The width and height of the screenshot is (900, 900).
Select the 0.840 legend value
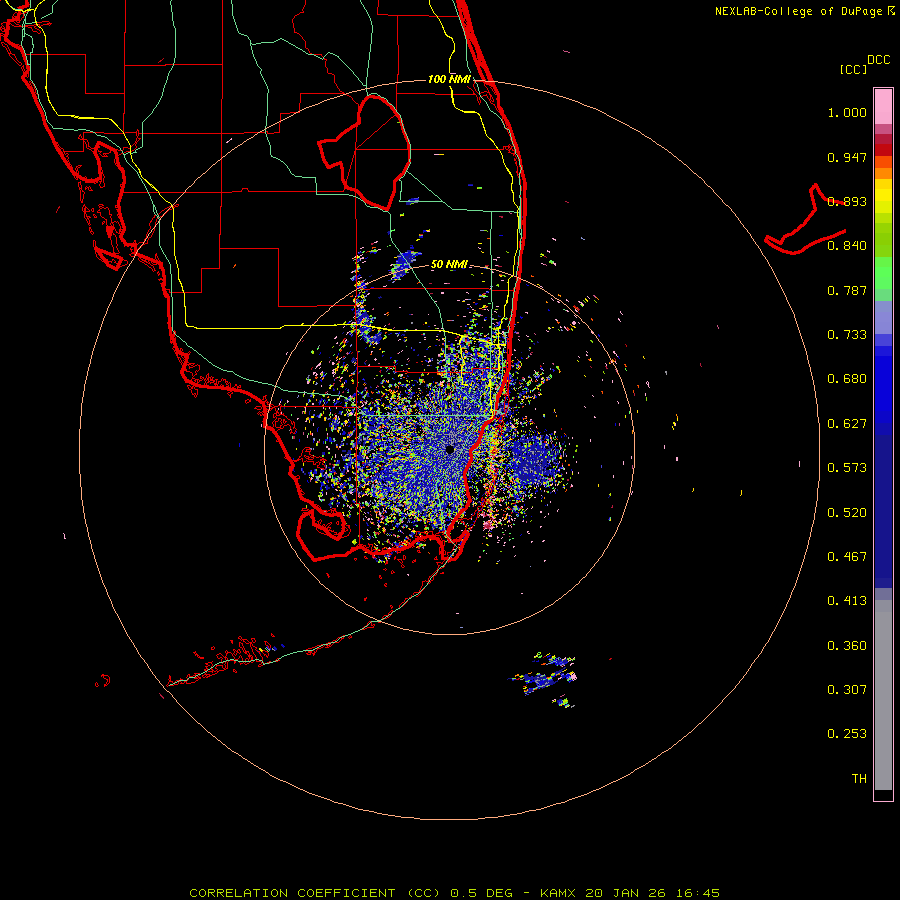[847, 246]
